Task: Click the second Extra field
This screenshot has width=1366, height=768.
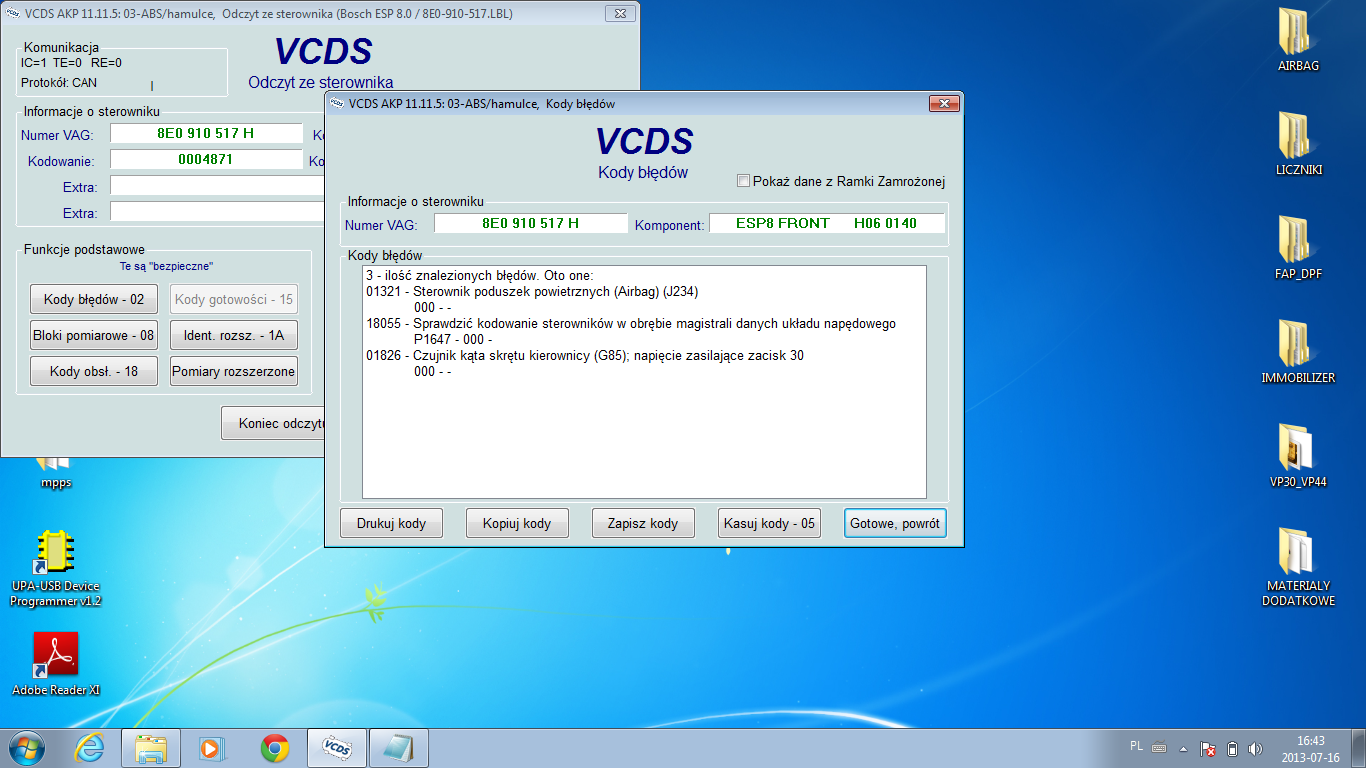Action: click(218, 212)
